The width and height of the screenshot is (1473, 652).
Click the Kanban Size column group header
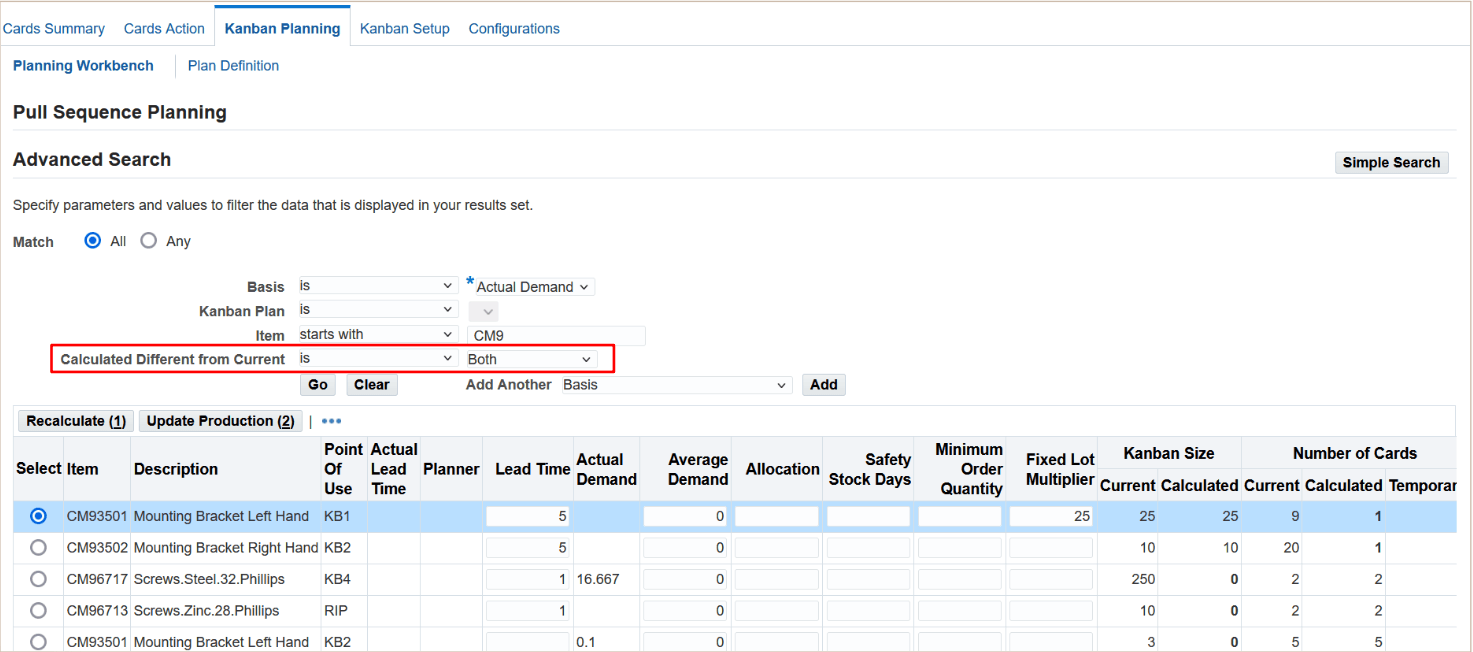click(x=1169, y=453)
